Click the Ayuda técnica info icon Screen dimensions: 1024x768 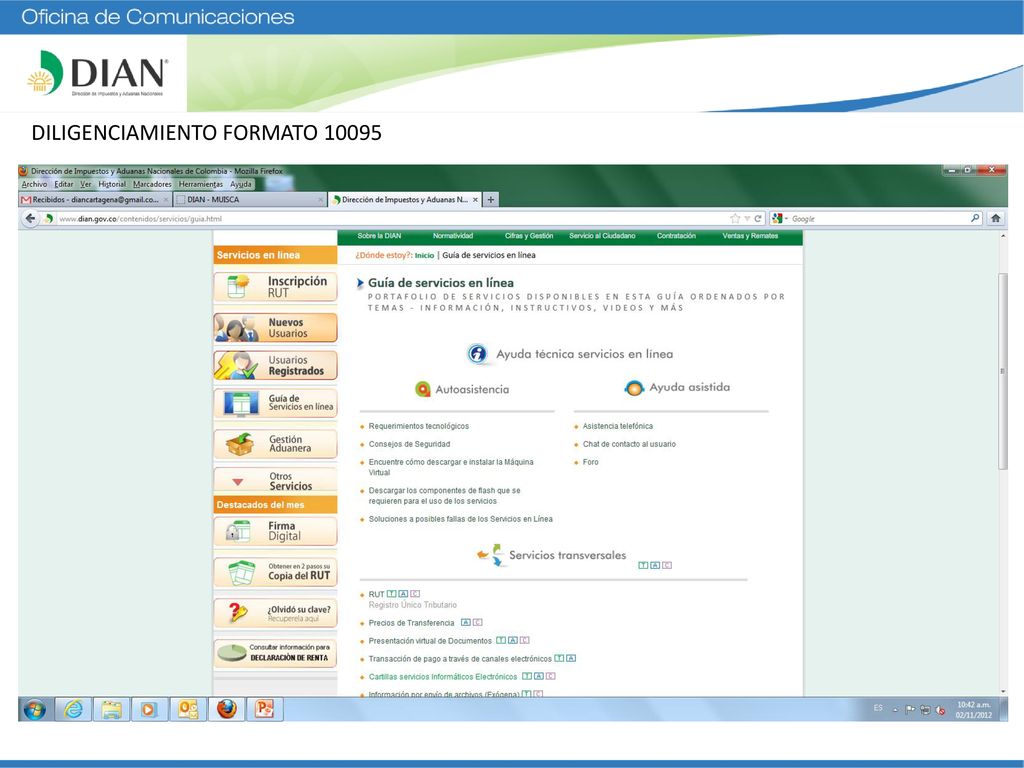[477, 354]
